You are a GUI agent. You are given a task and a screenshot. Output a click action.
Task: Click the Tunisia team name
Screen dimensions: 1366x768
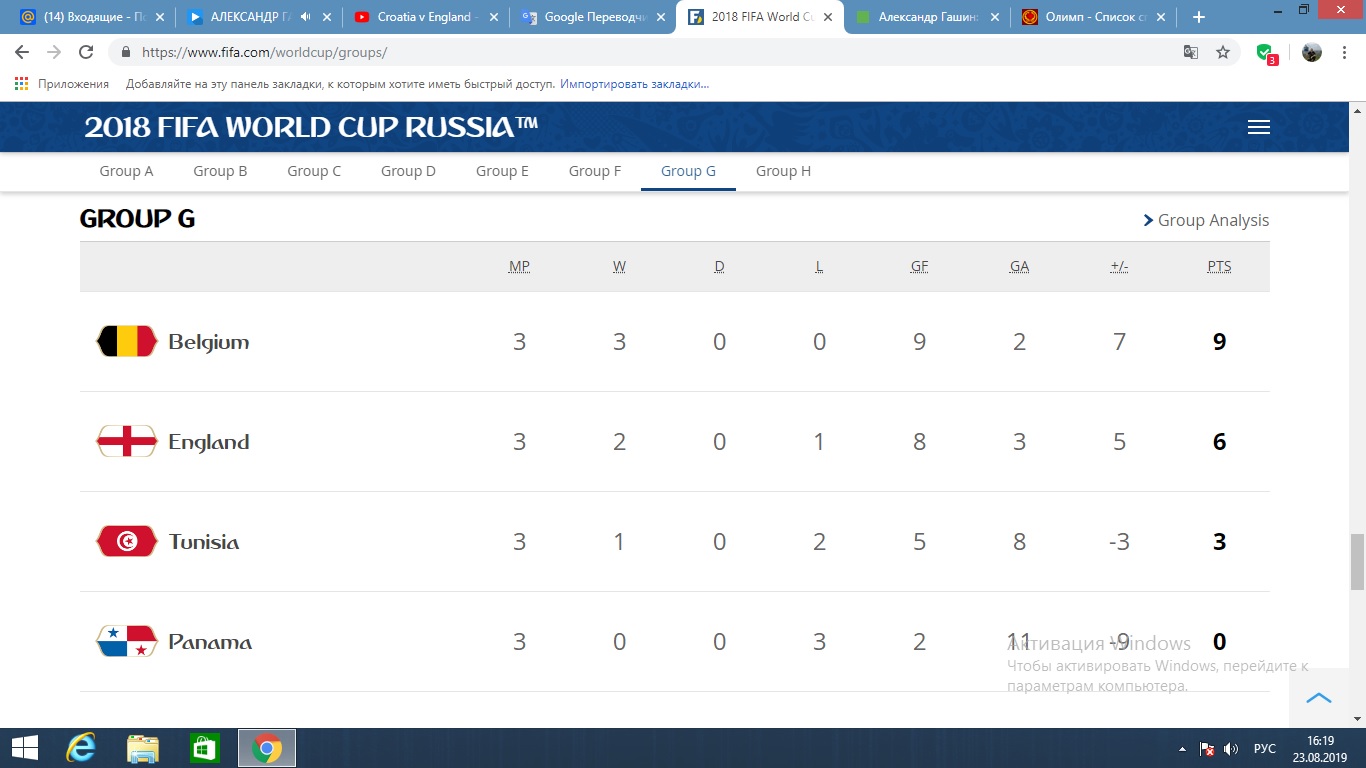click(204, 542)
